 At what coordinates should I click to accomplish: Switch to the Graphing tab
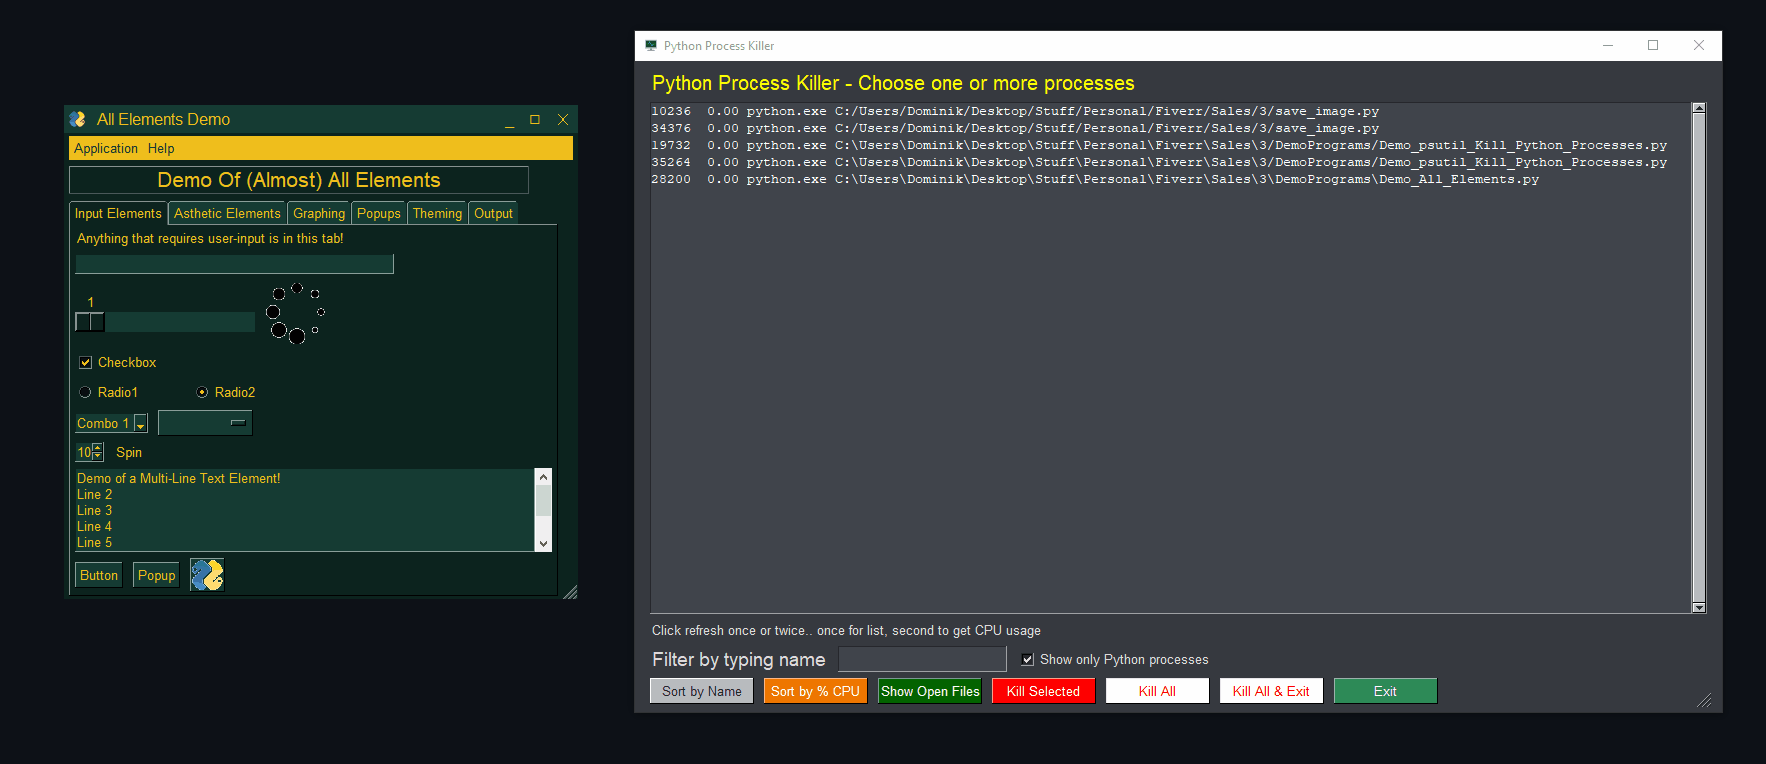[x=319, y=214]
